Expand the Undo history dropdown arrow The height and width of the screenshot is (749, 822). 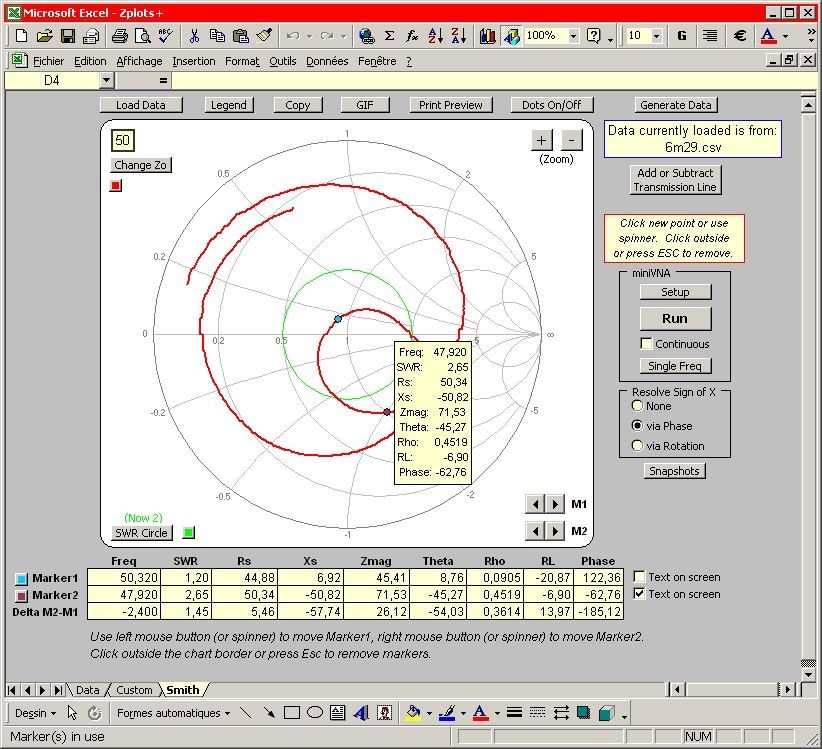click(x=309, y=36)
